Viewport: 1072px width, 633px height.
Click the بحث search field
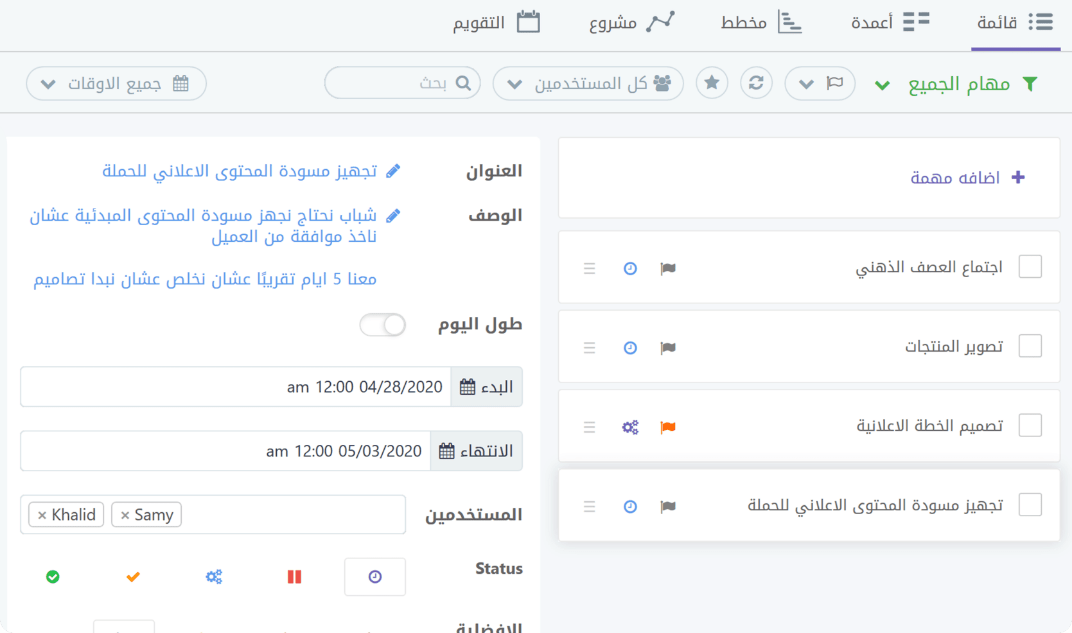[403, 83]
